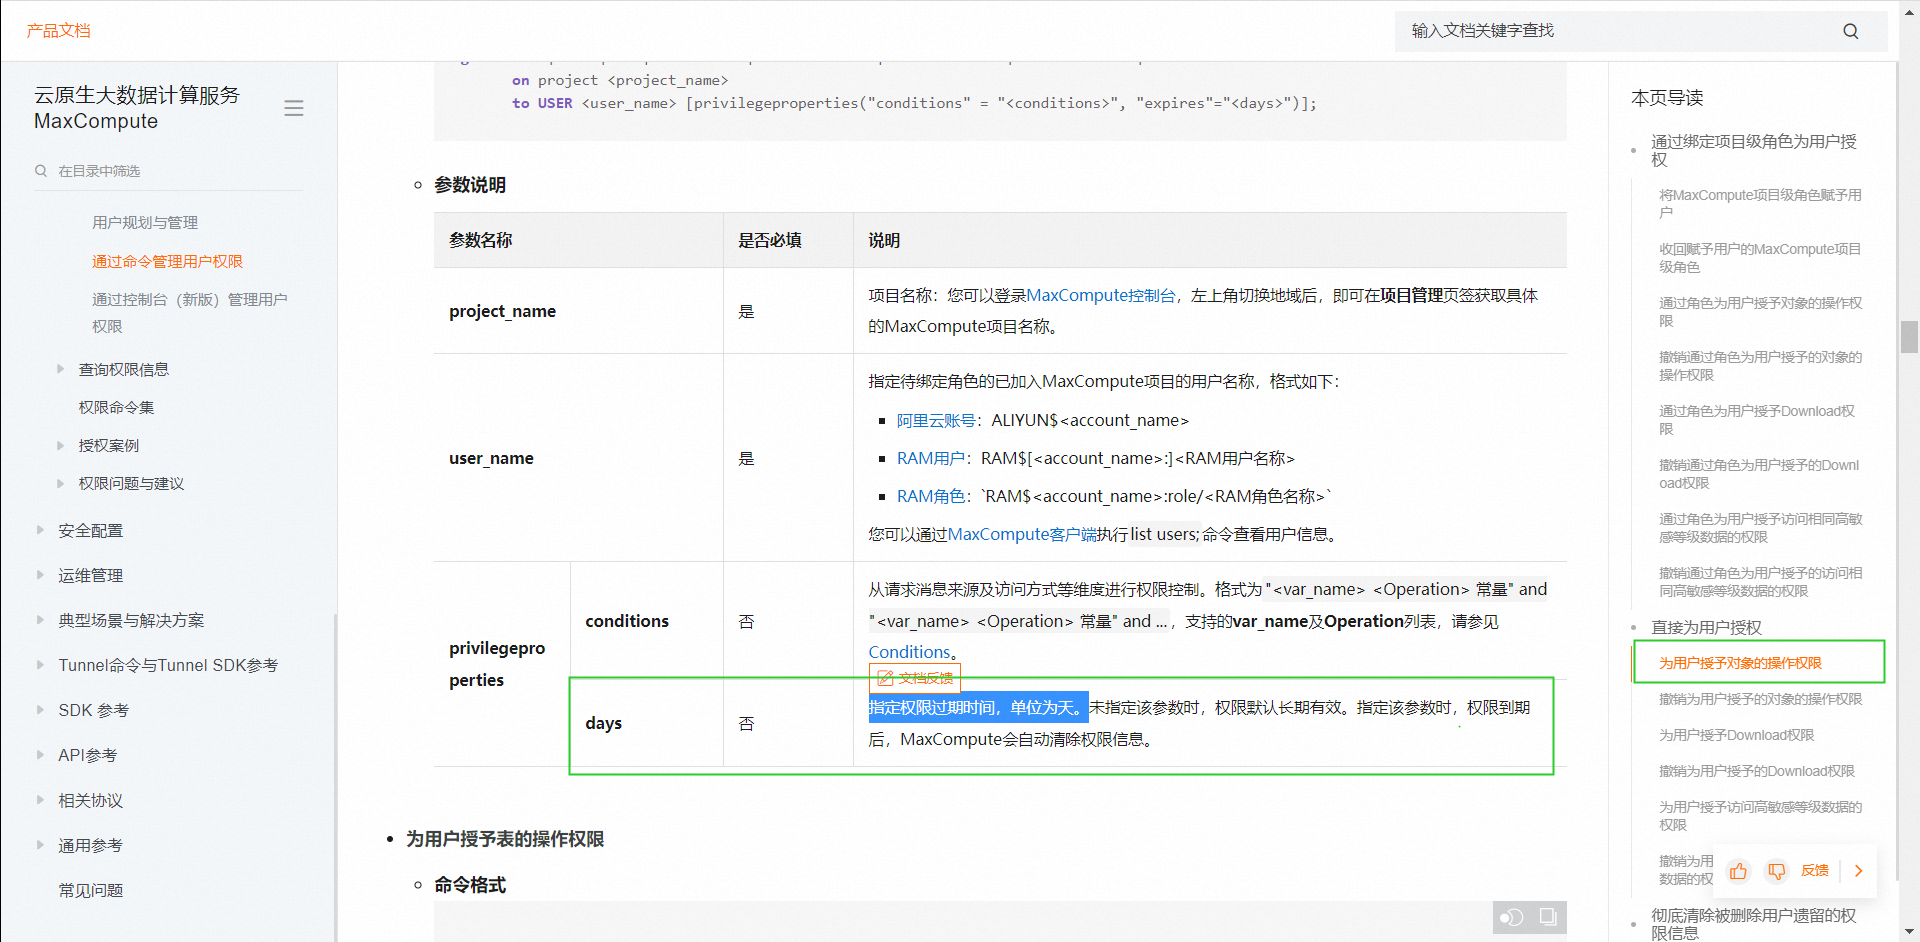Expand the 运维管理 section
This screenshot has height=942, width=1920.
tap(40, 575)
